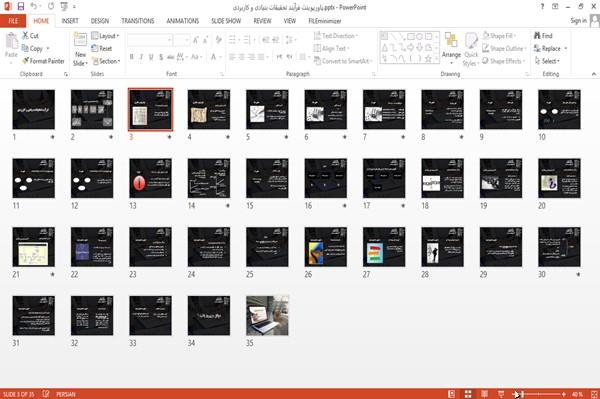600x399 pixels.
Task: Toggle text Shadow formatting
Action: pyautogui.click(x=161, y=57)
